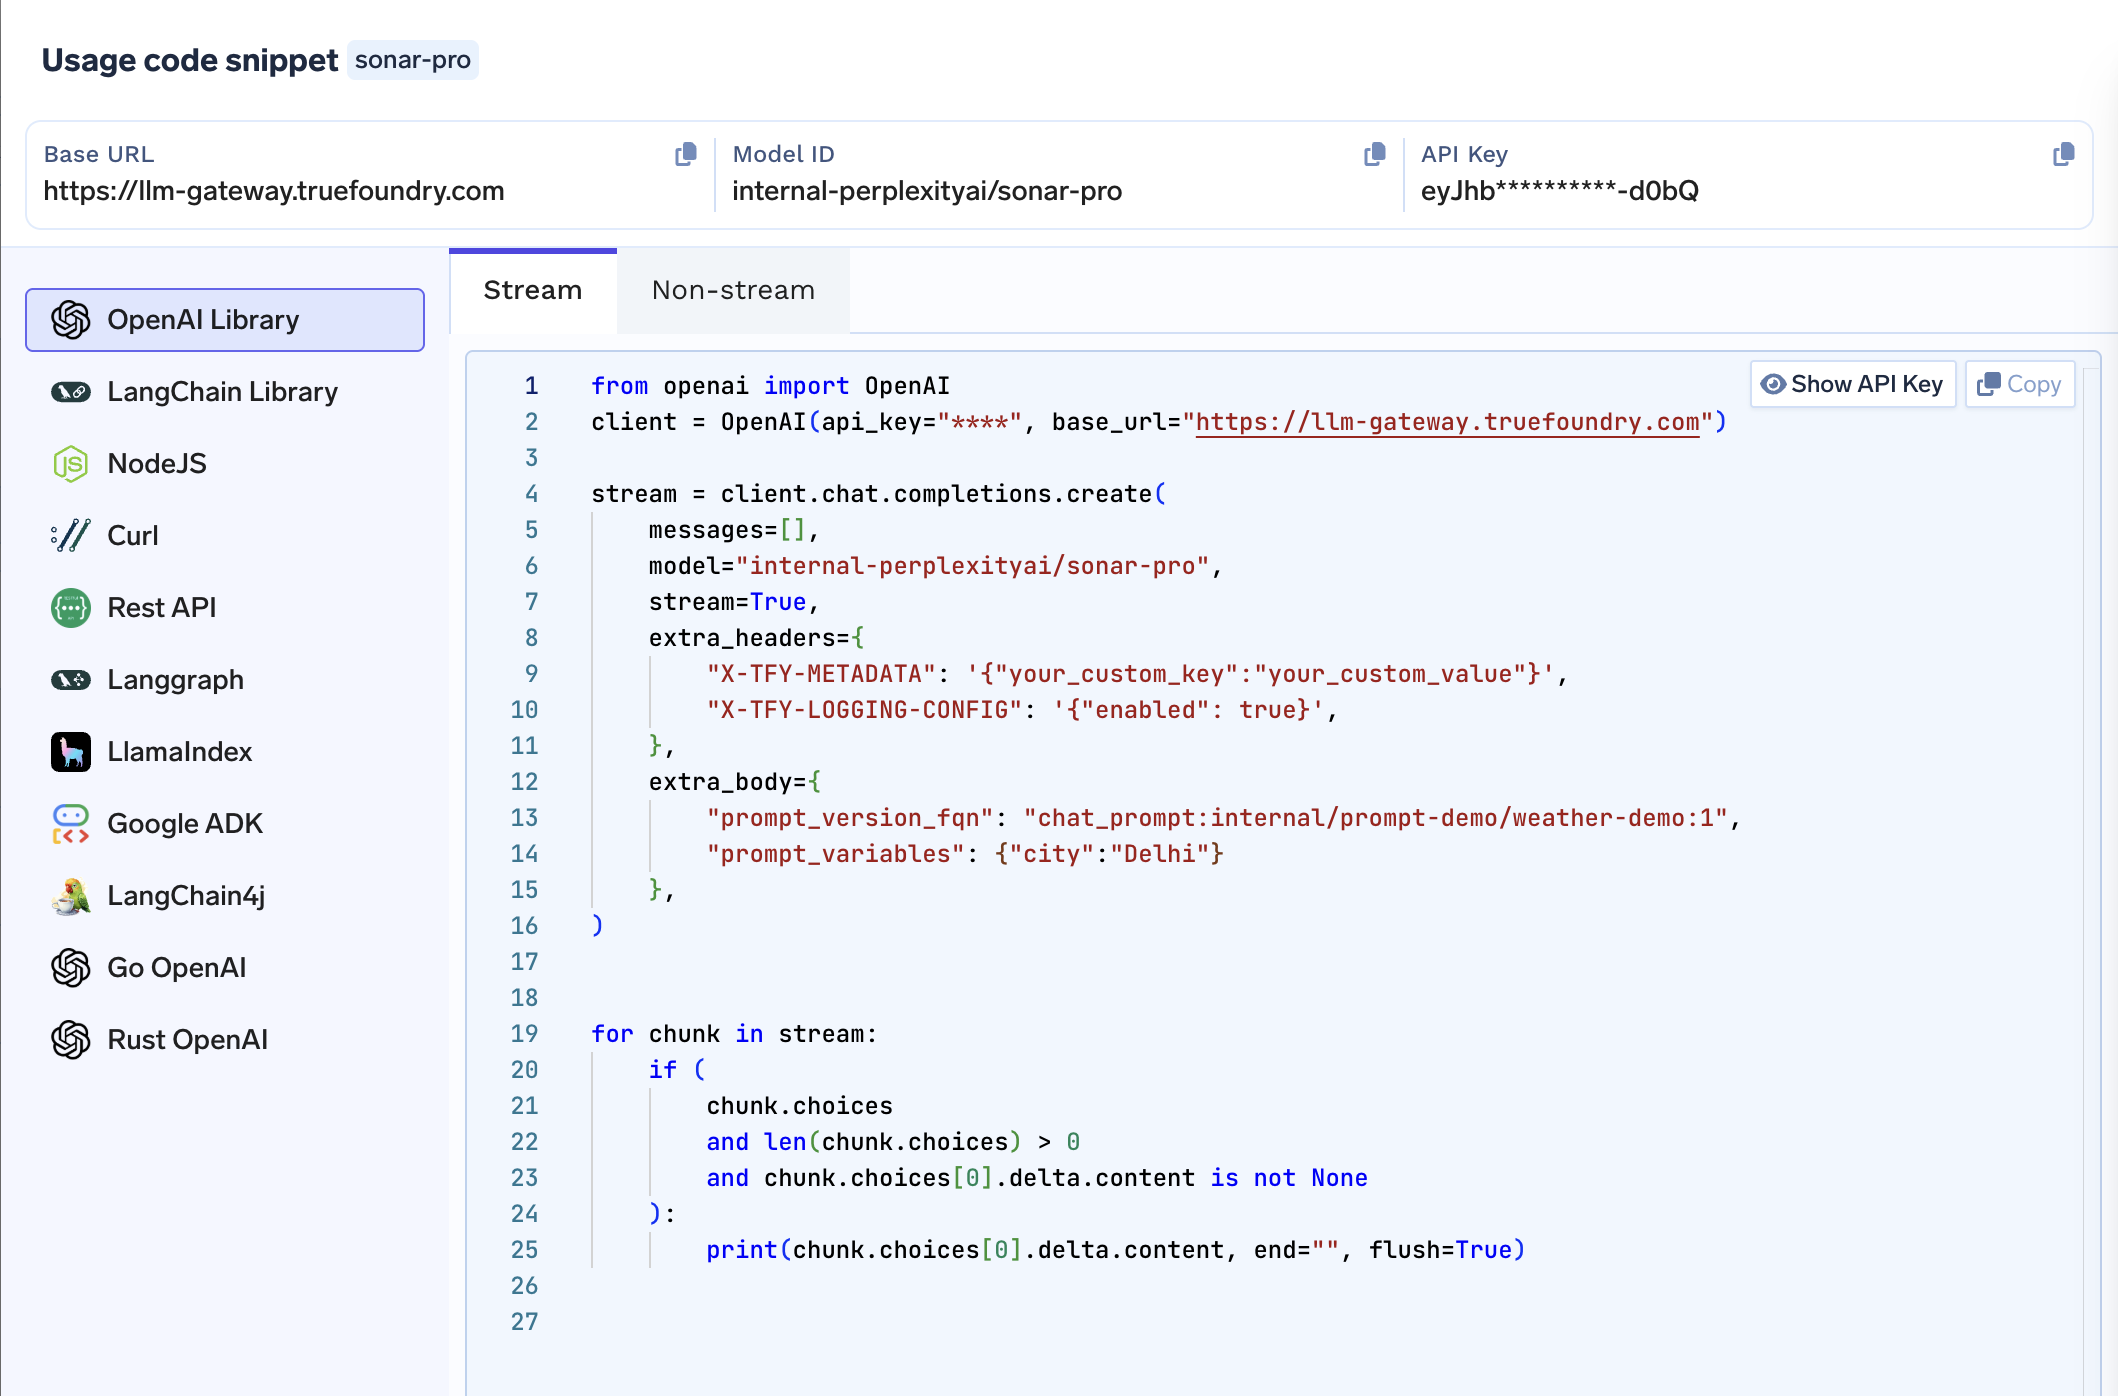Click the Rust OpenAI icon

point(71,1040)
